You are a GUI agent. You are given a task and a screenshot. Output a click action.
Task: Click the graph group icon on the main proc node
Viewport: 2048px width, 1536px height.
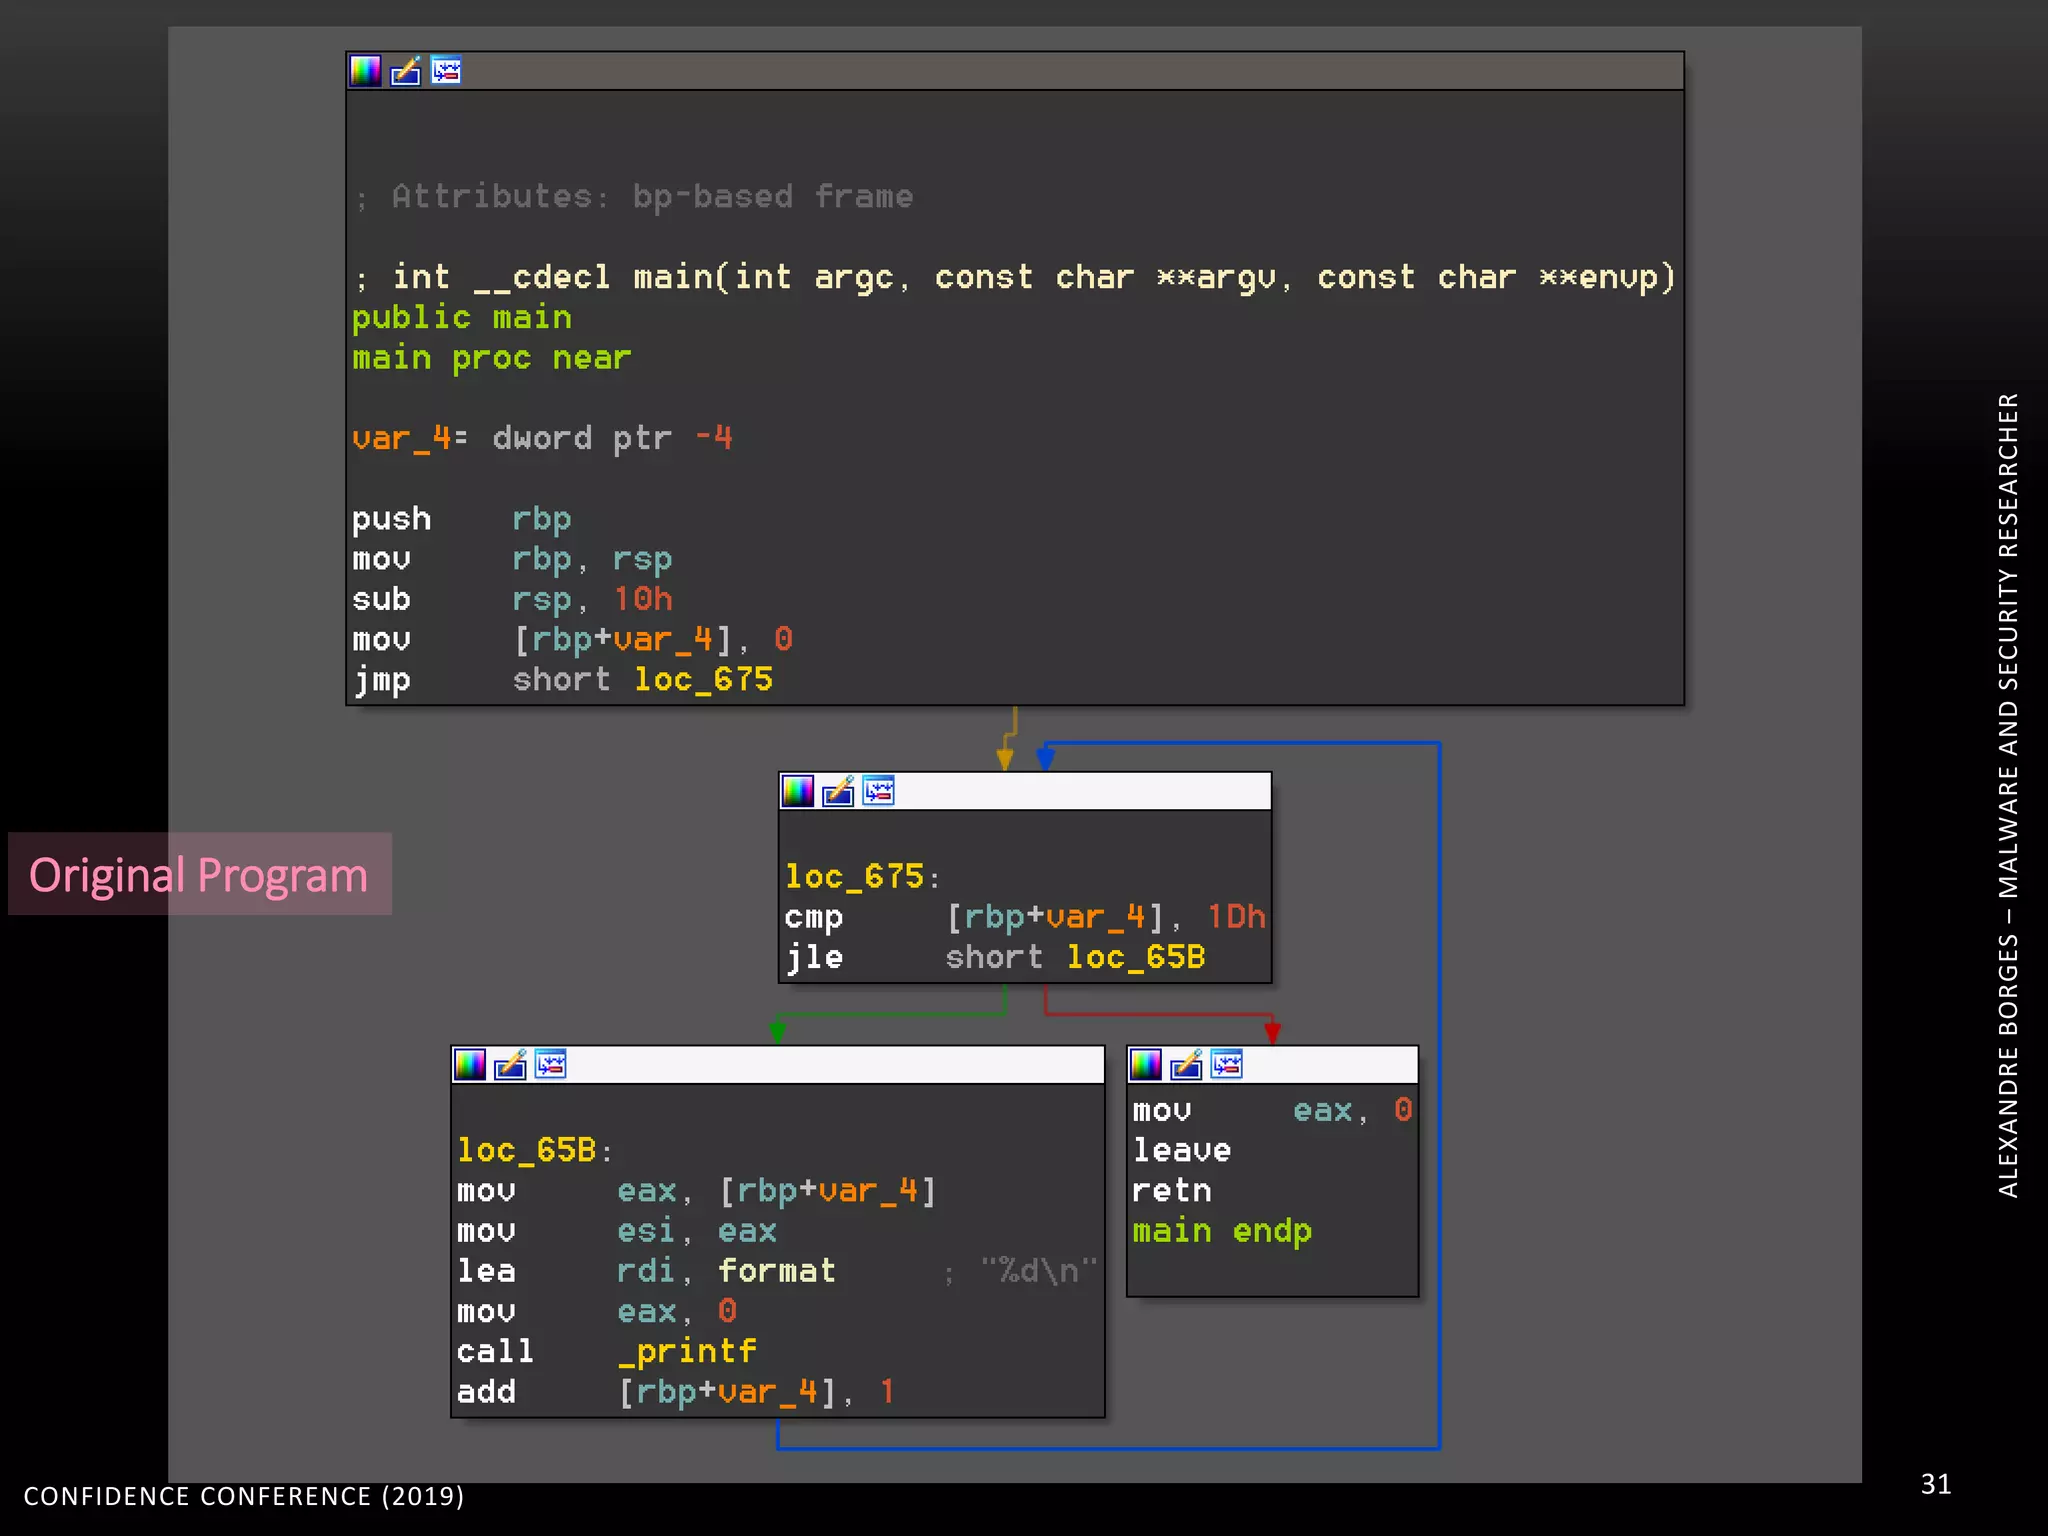coord(446,71)
